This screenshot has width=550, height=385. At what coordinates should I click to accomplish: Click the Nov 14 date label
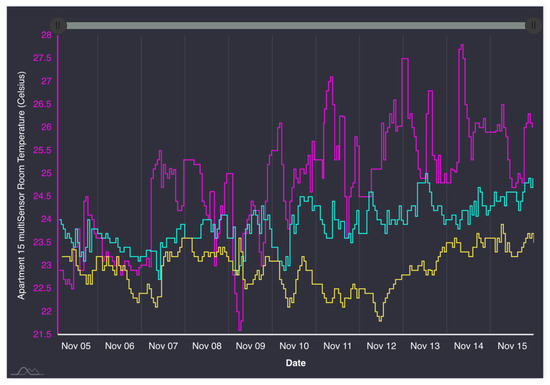468,346
